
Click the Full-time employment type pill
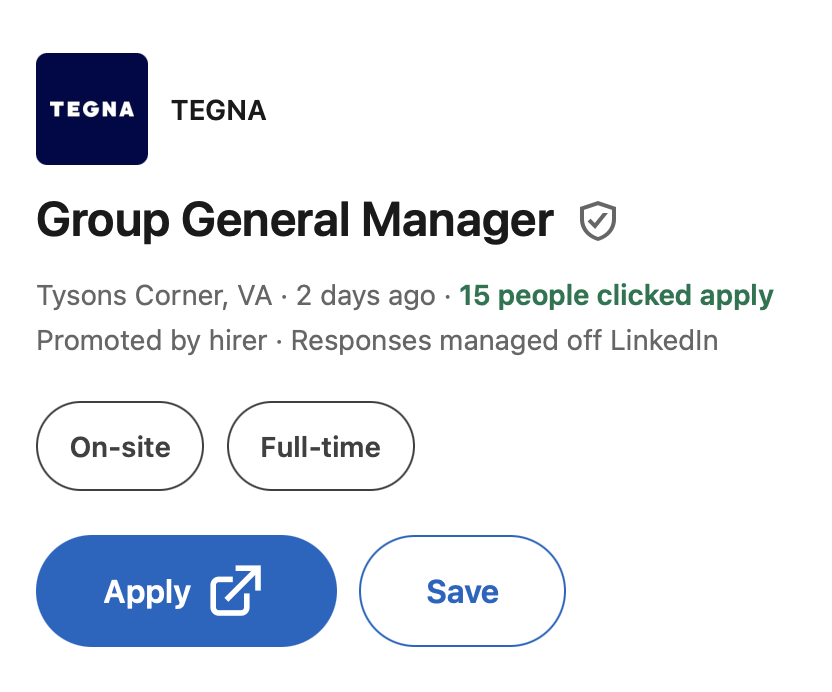pos(320,446)
